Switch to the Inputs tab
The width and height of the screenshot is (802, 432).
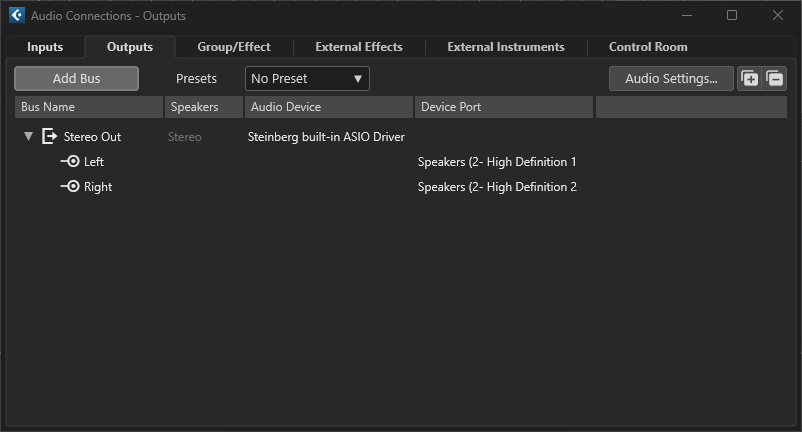(45, 47)
